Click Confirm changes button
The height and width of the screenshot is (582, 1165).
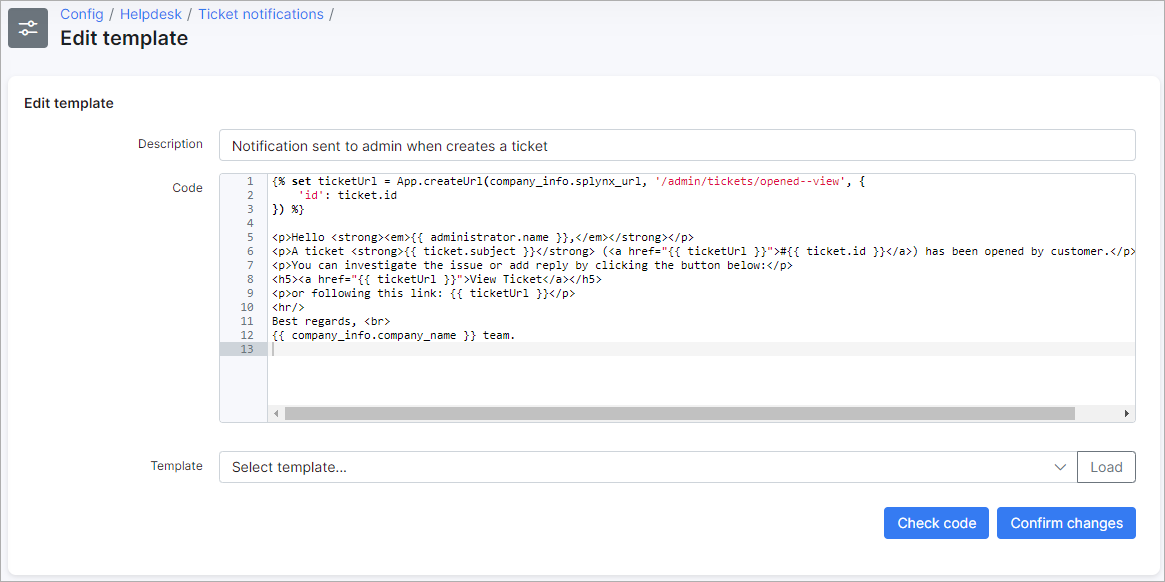[1066, 523]
